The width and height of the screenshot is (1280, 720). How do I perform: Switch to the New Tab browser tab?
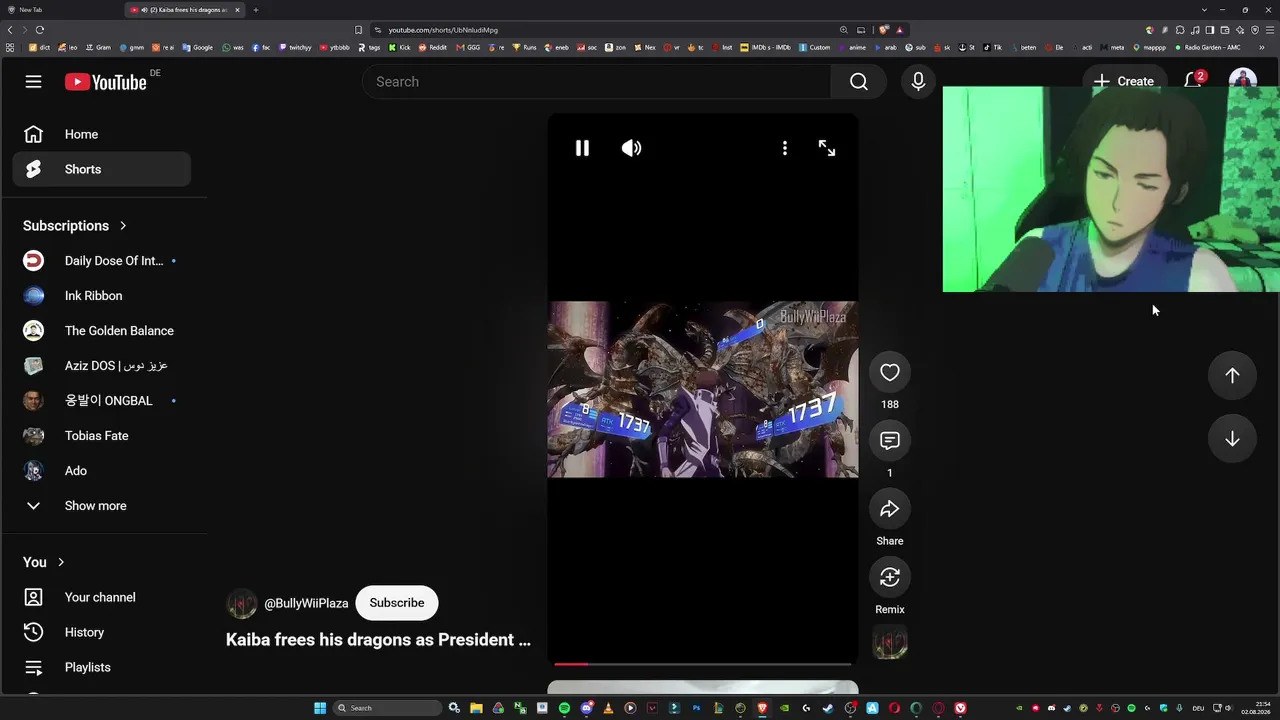[x=60, y=10]
